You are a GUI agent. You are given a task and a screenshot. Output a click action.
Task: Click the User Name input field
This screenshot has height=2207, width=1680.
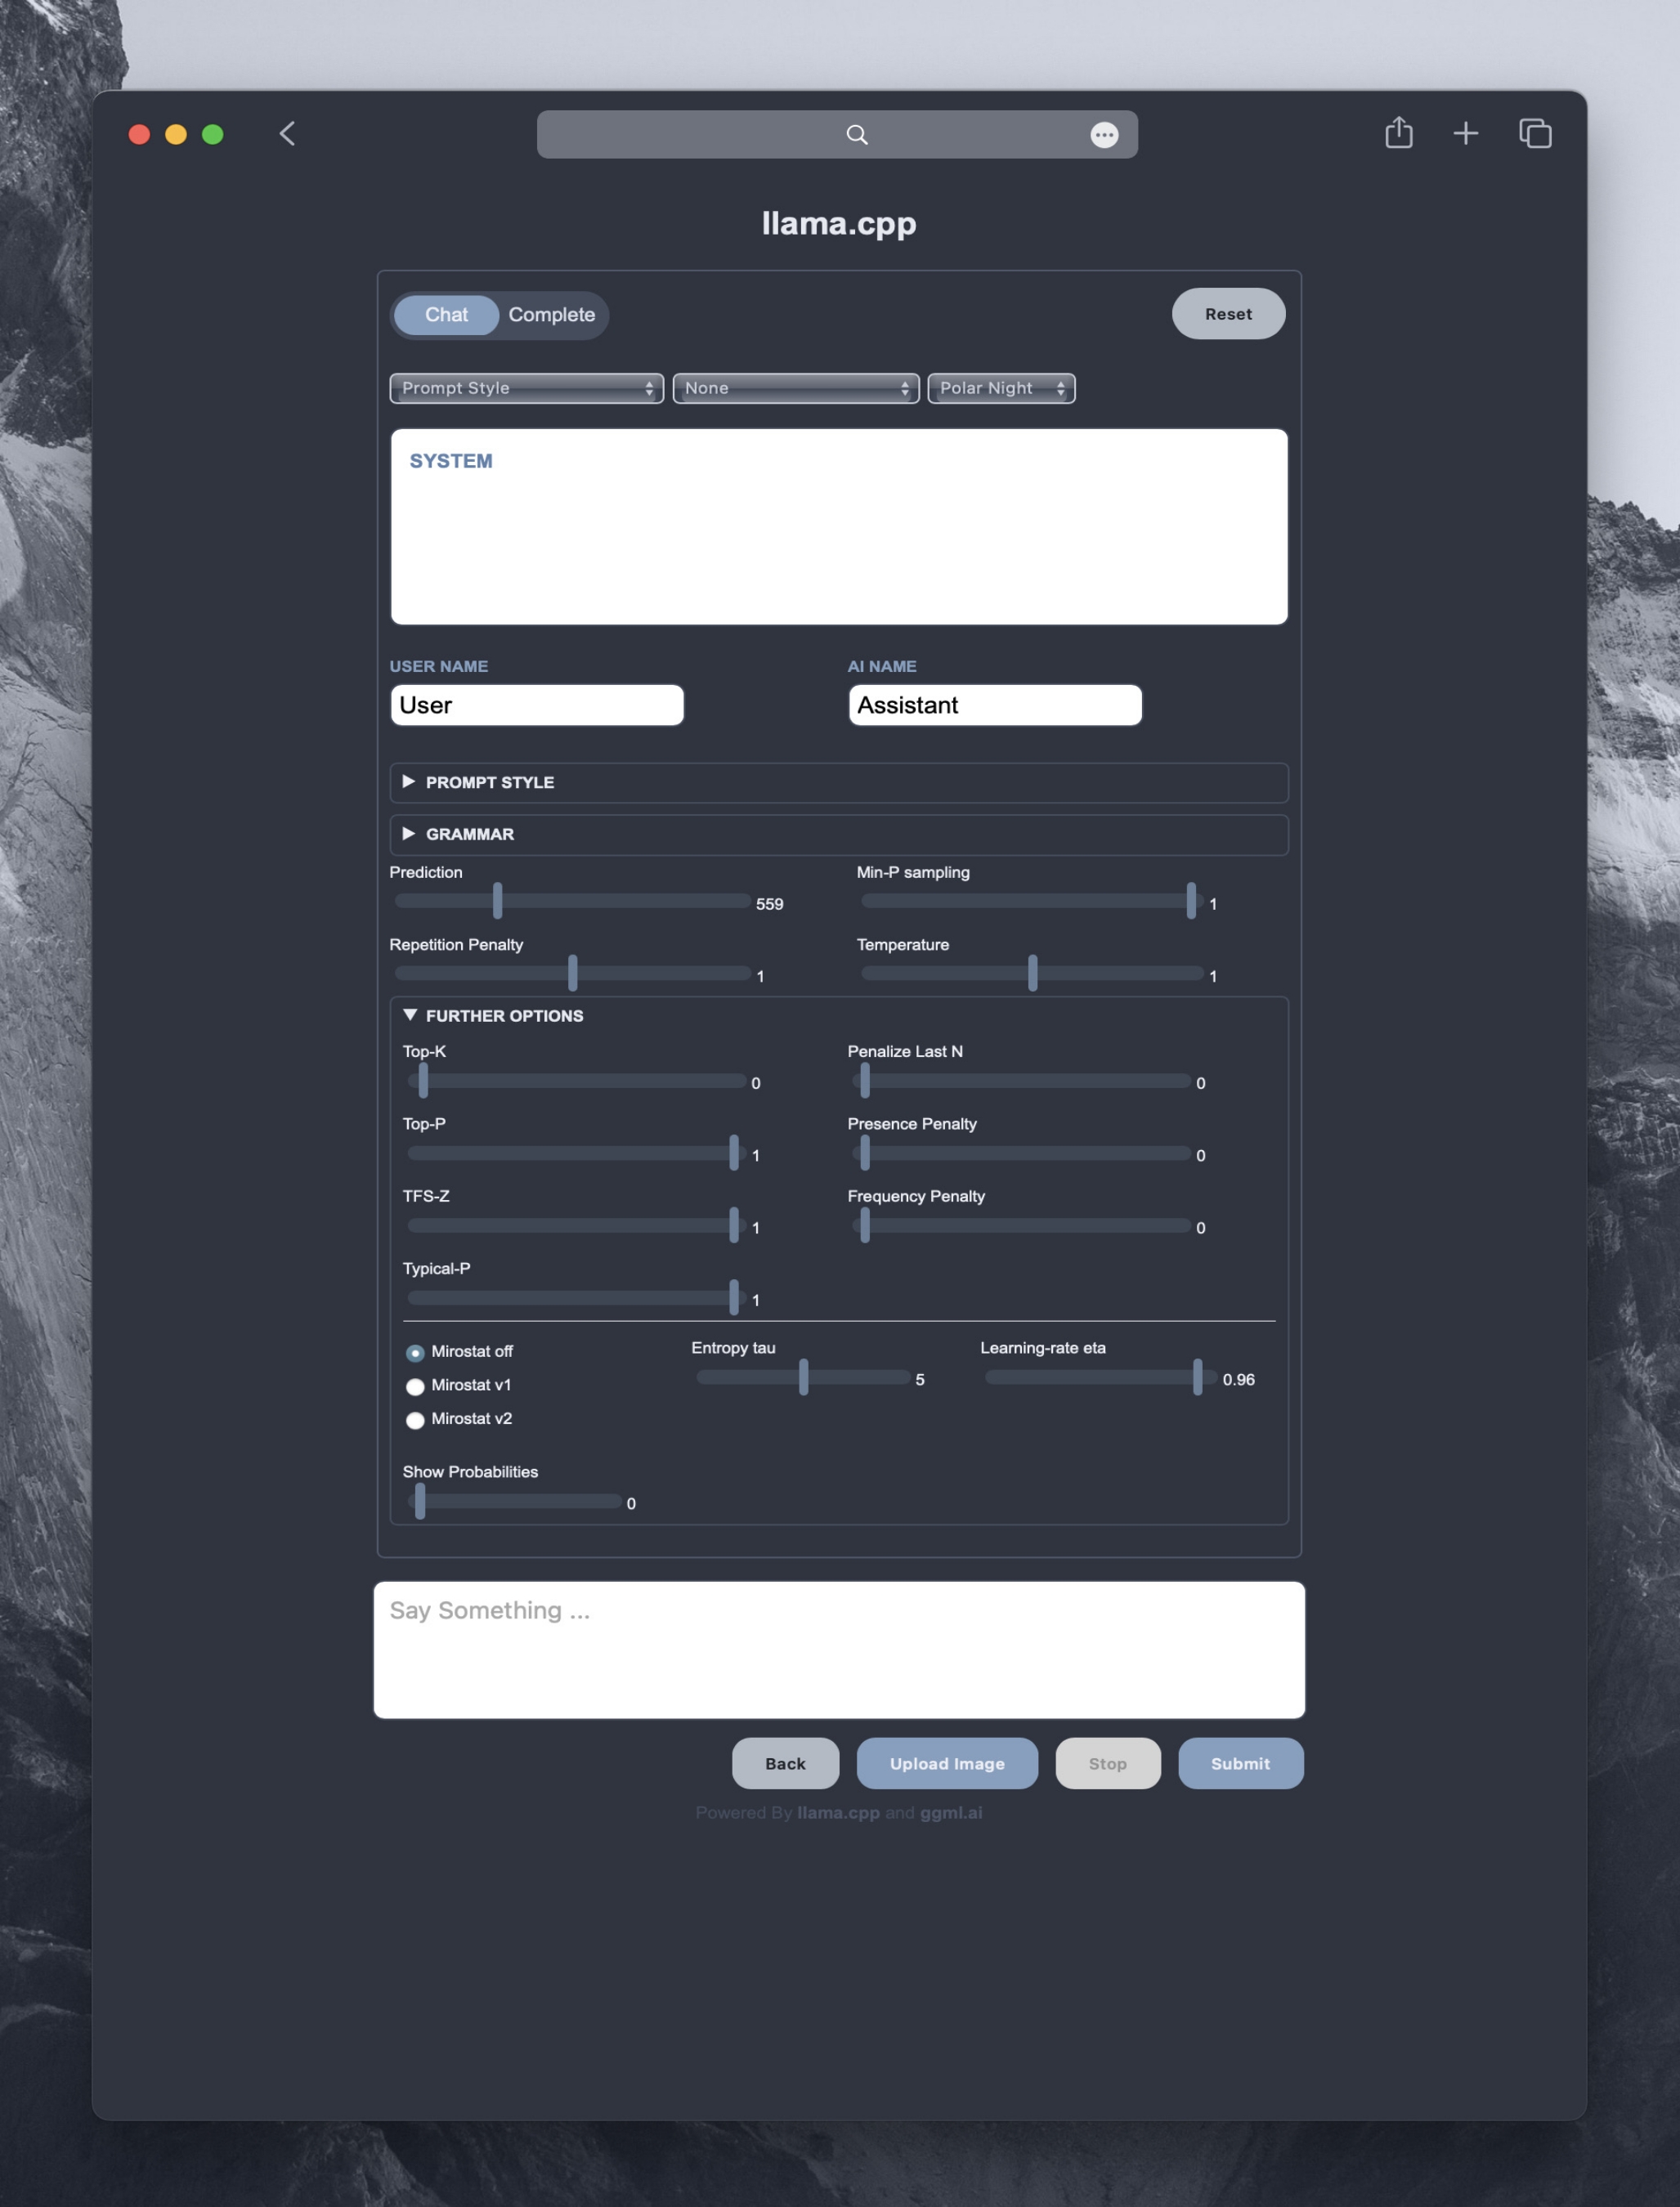click(535, 704)
